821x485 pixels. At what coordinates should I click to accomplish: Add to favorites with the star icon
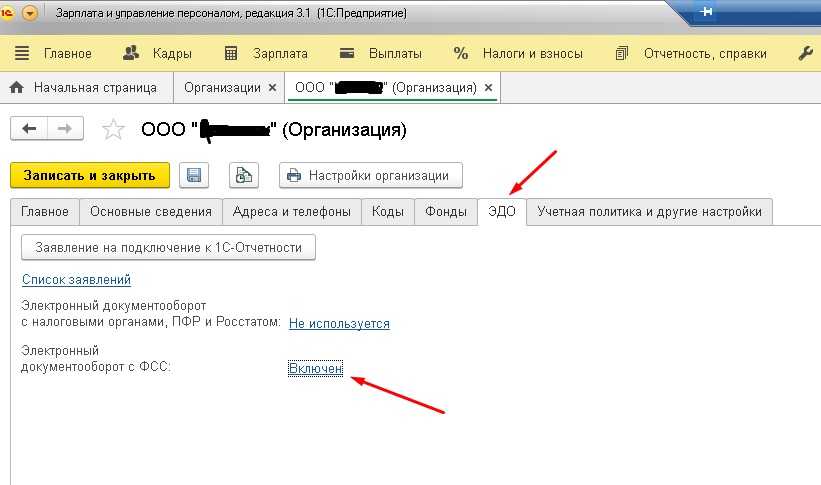point(113,129)
